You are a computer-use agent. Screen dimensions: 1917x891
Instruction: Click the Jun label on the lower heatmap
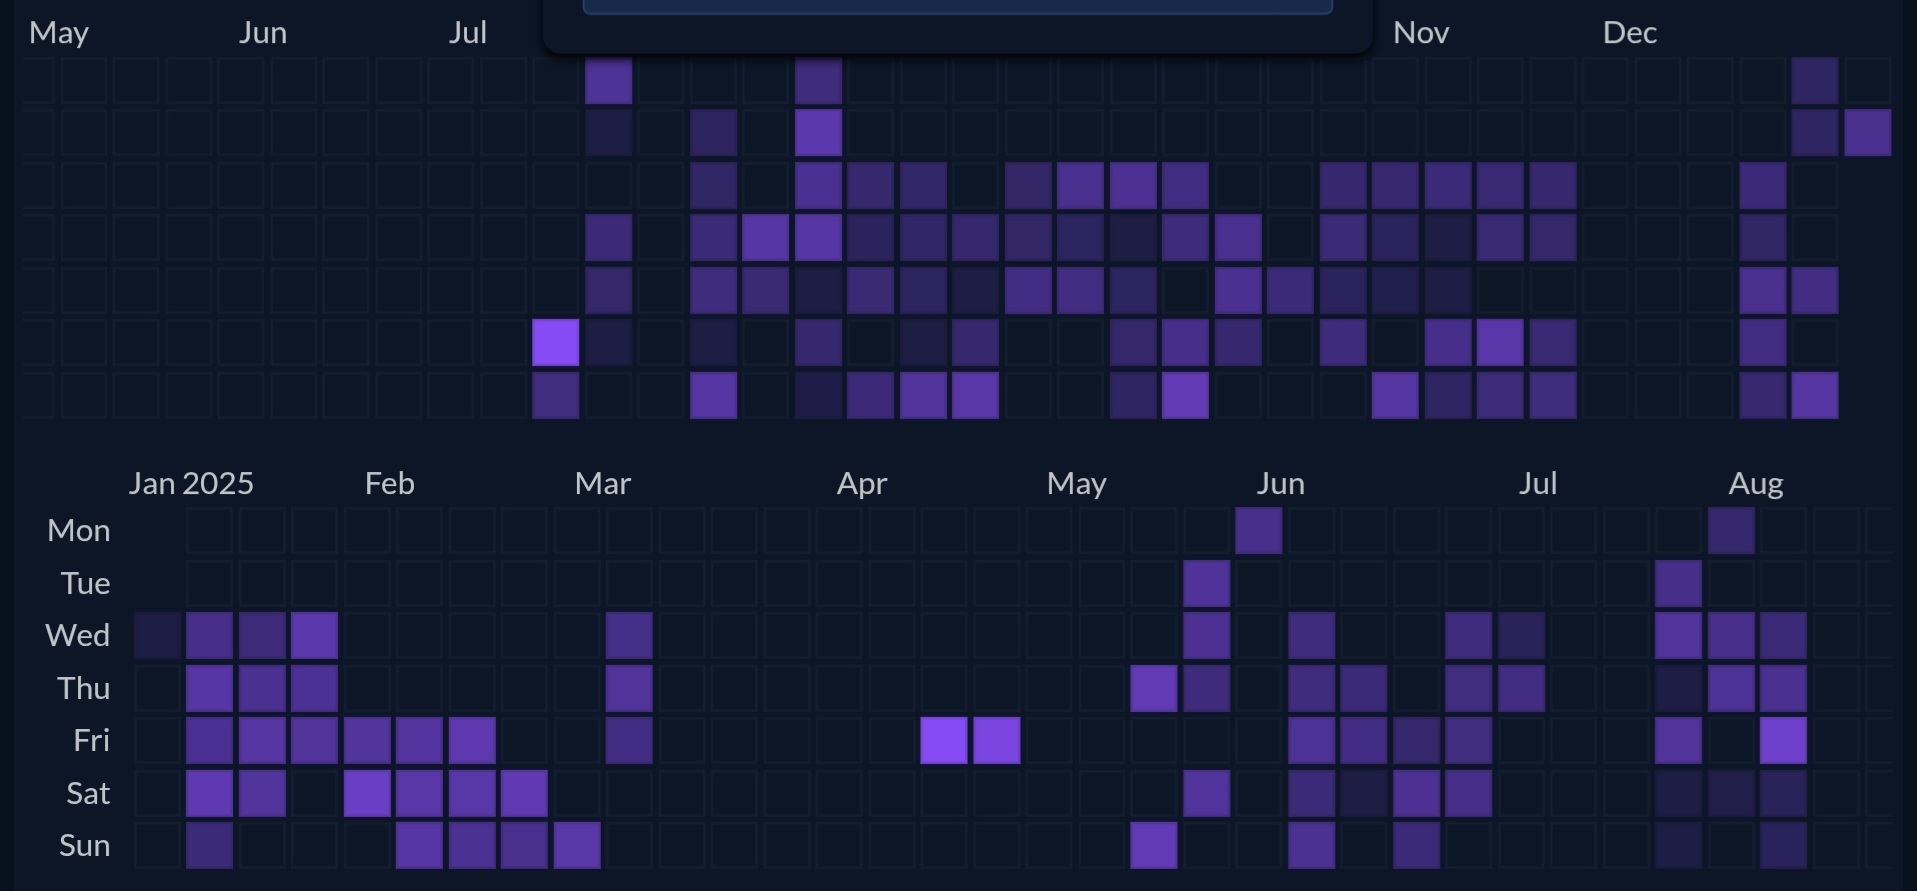1280,484
